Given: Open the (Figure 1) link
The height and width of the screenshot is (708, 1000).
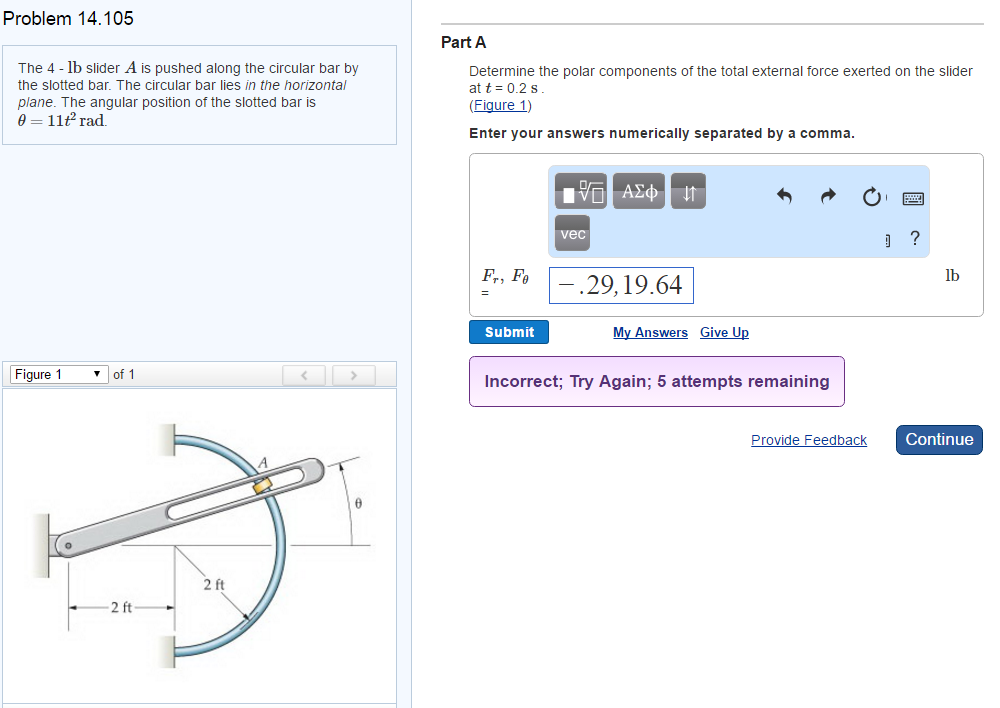Looking at the screenshot, I should tap(500, 105).
